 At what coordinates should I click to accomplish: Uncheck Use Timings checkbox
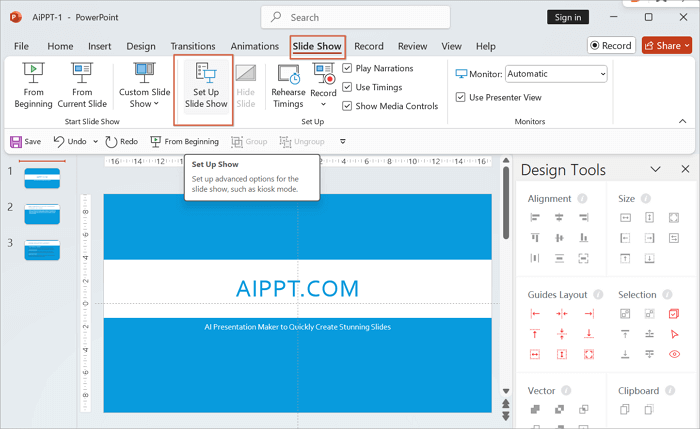(x=347, y=87)
